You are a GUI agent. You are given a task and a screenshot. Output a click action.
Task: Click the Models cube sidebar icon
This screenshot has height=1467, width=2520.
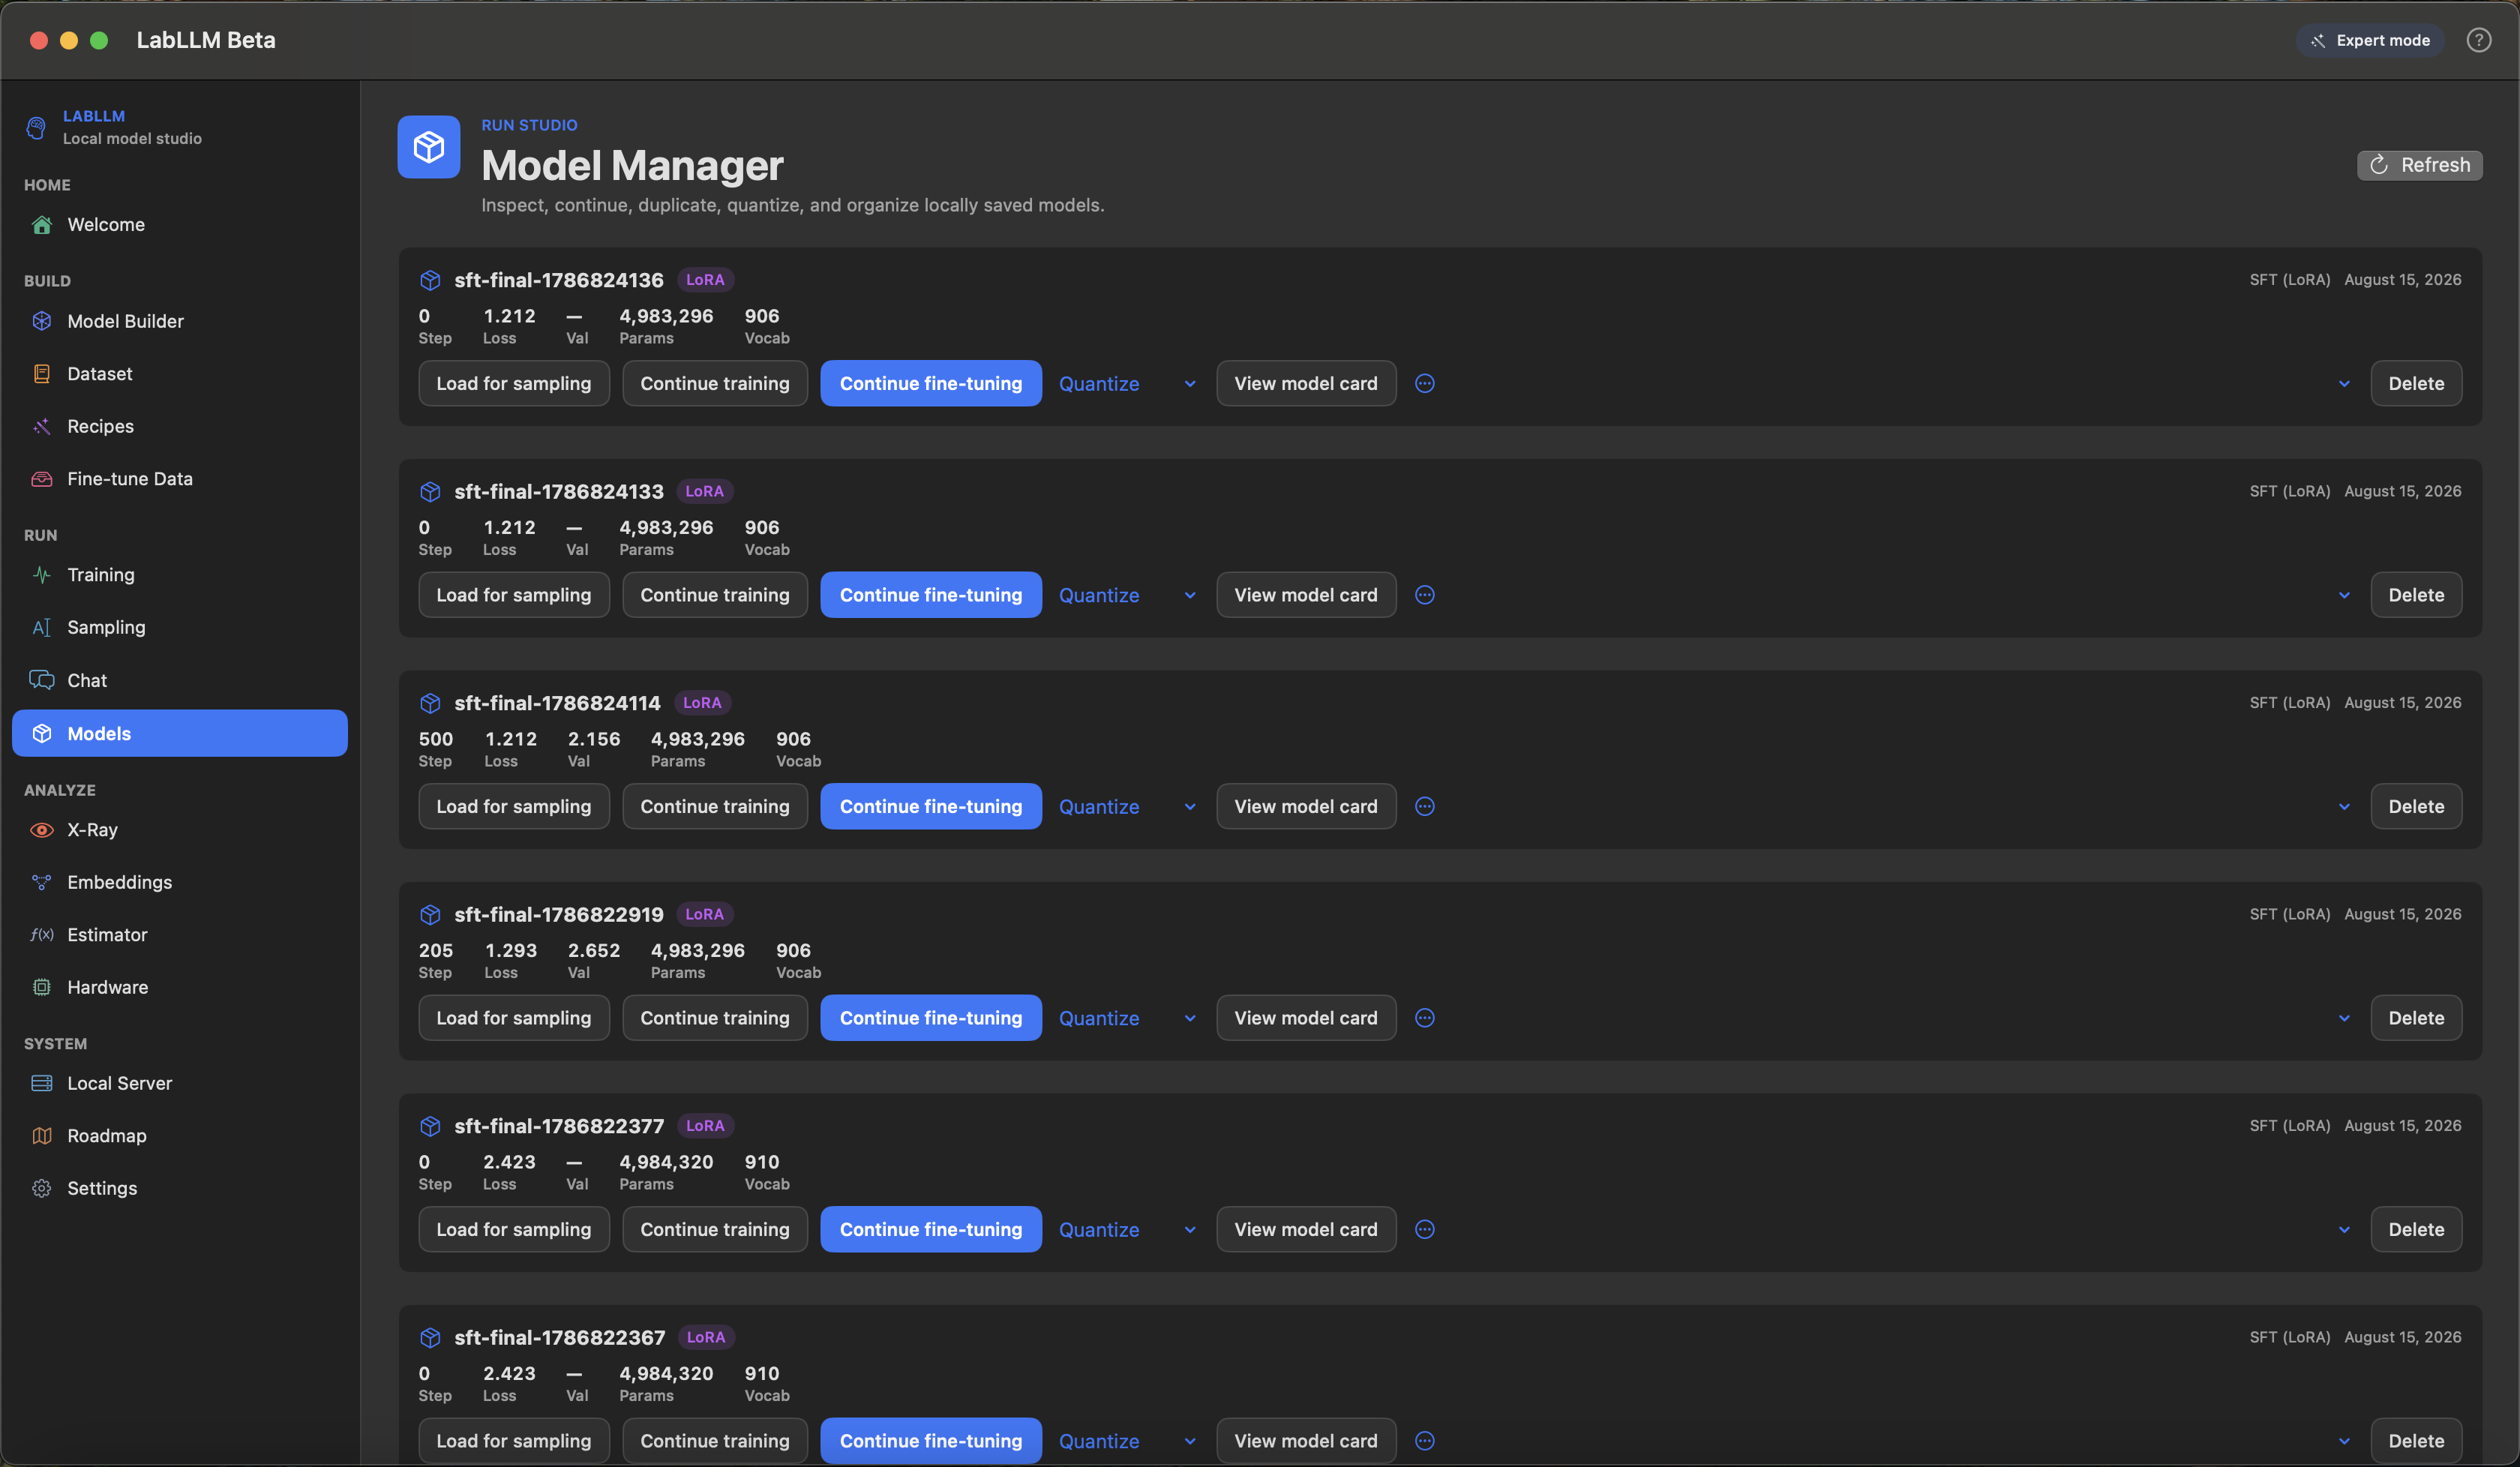coord(42,733)
